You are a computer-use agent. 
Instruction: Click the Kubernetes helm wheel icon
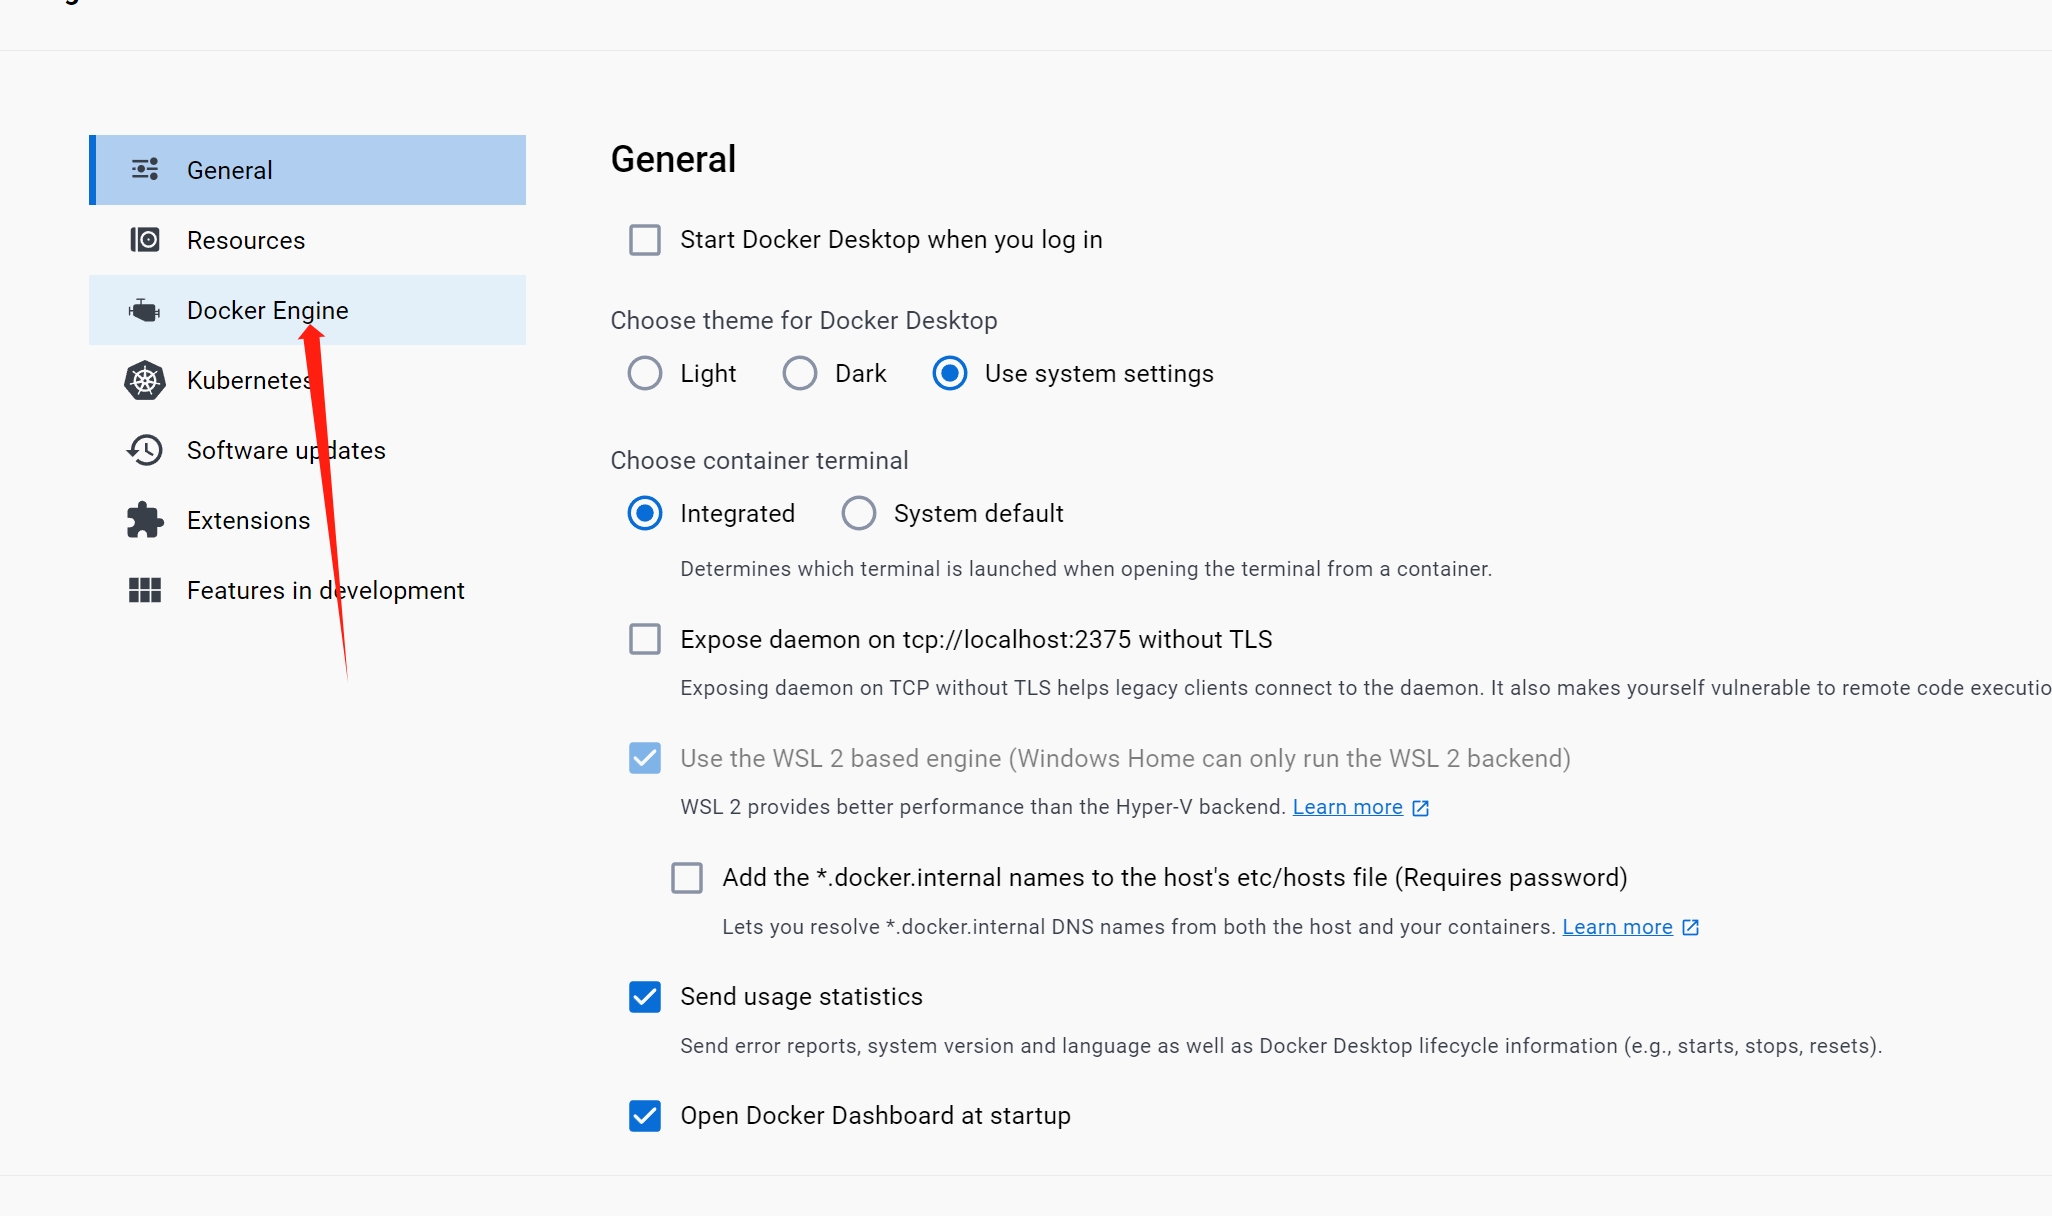(x=145, y=380)
